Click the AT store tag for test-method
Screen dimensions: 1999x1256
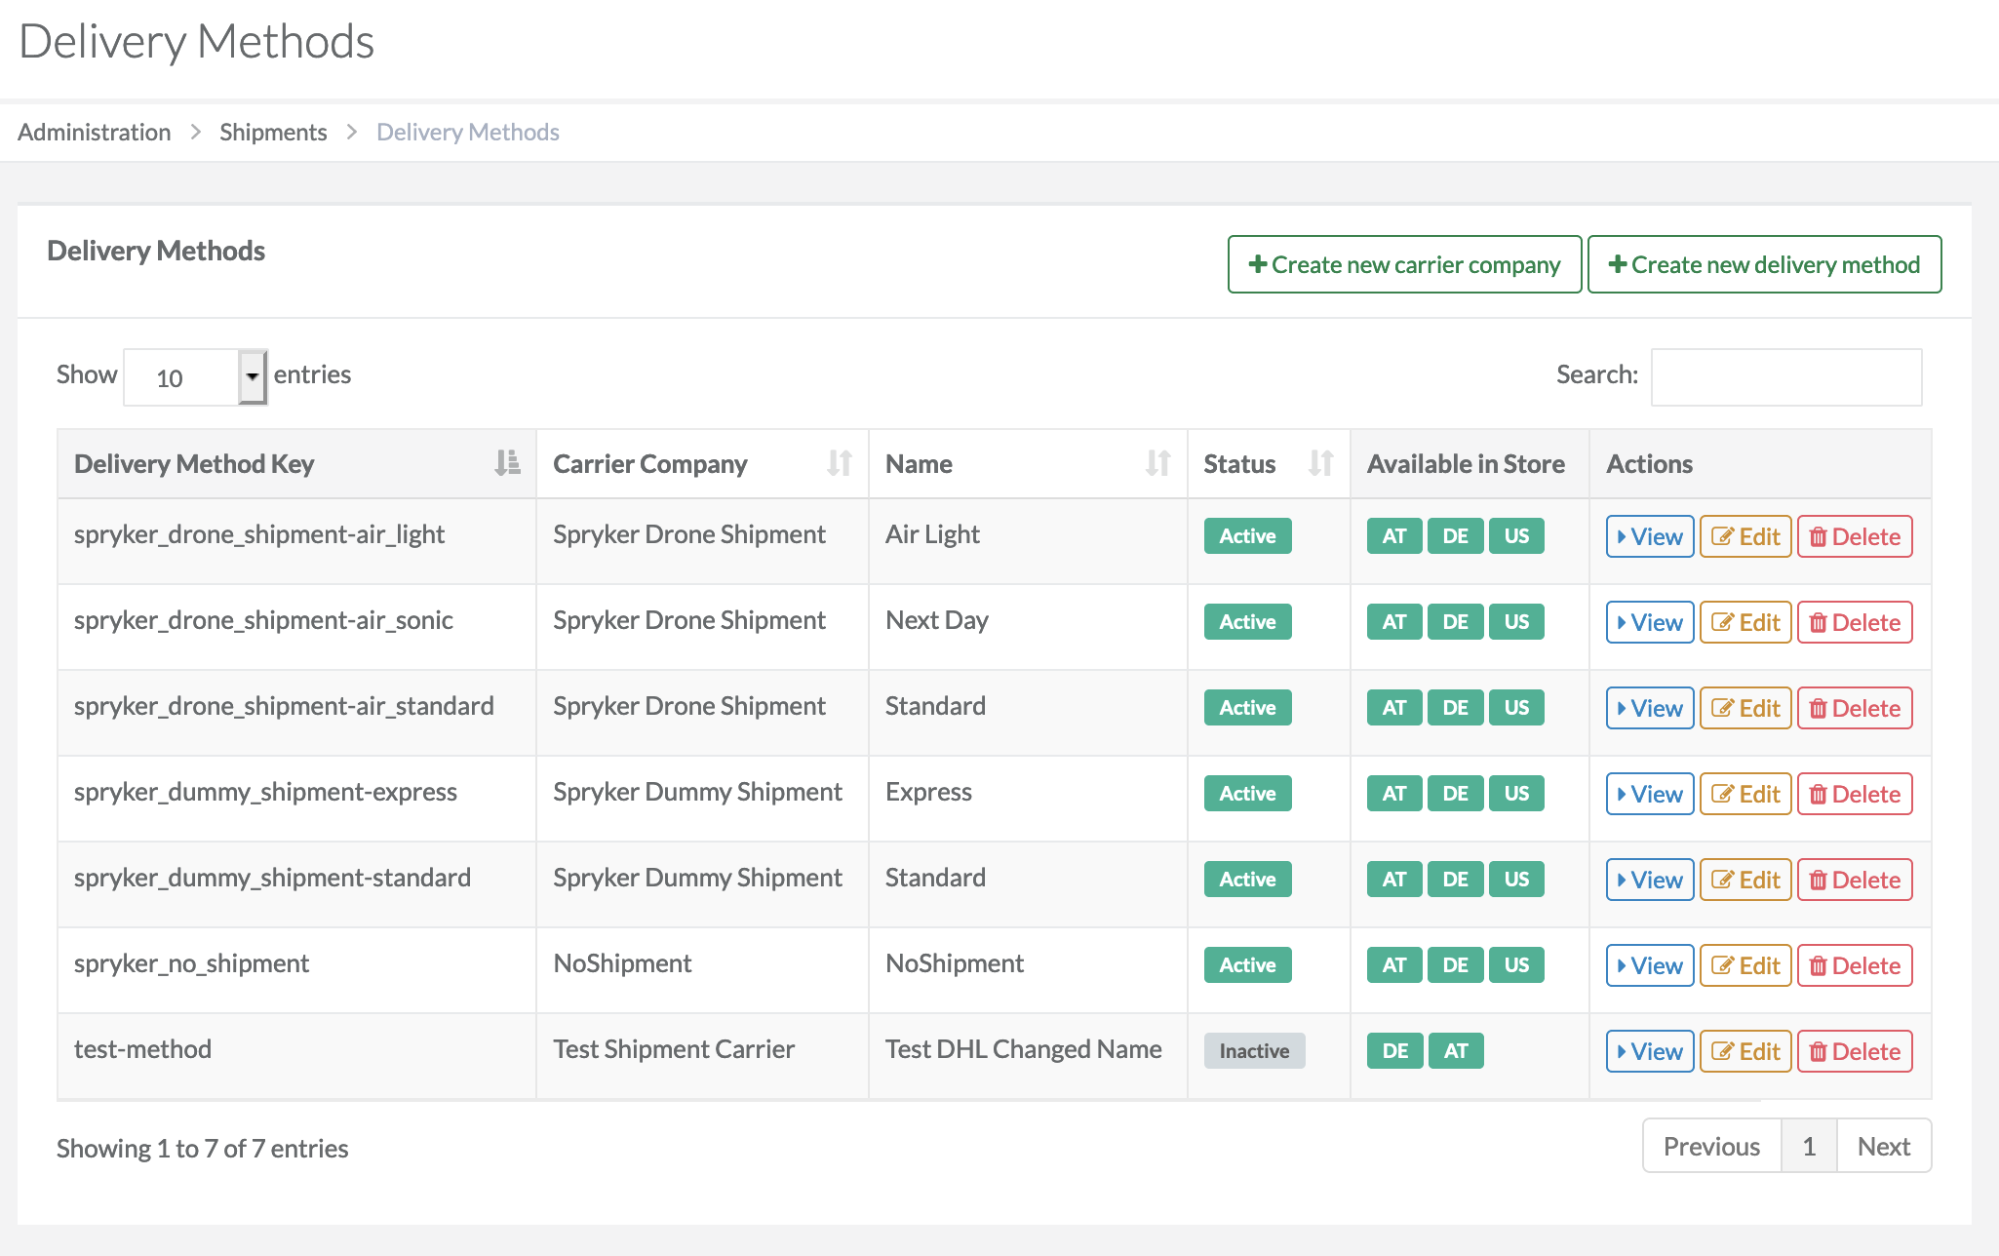[1456, 1051]
